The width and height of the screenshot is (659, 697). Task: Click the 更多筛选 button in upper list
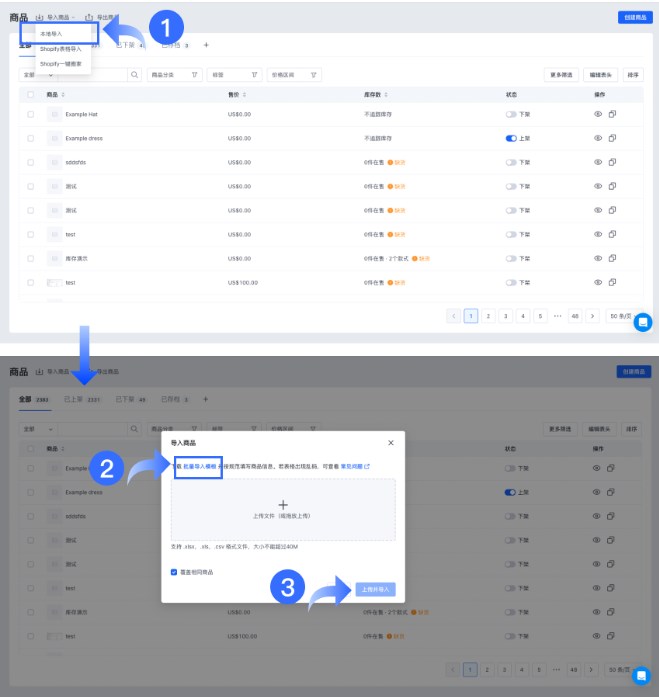tap(561, 75)
